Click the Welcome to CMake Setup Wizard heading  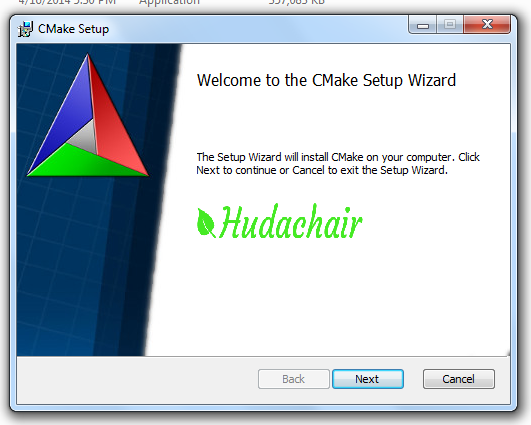326,81
